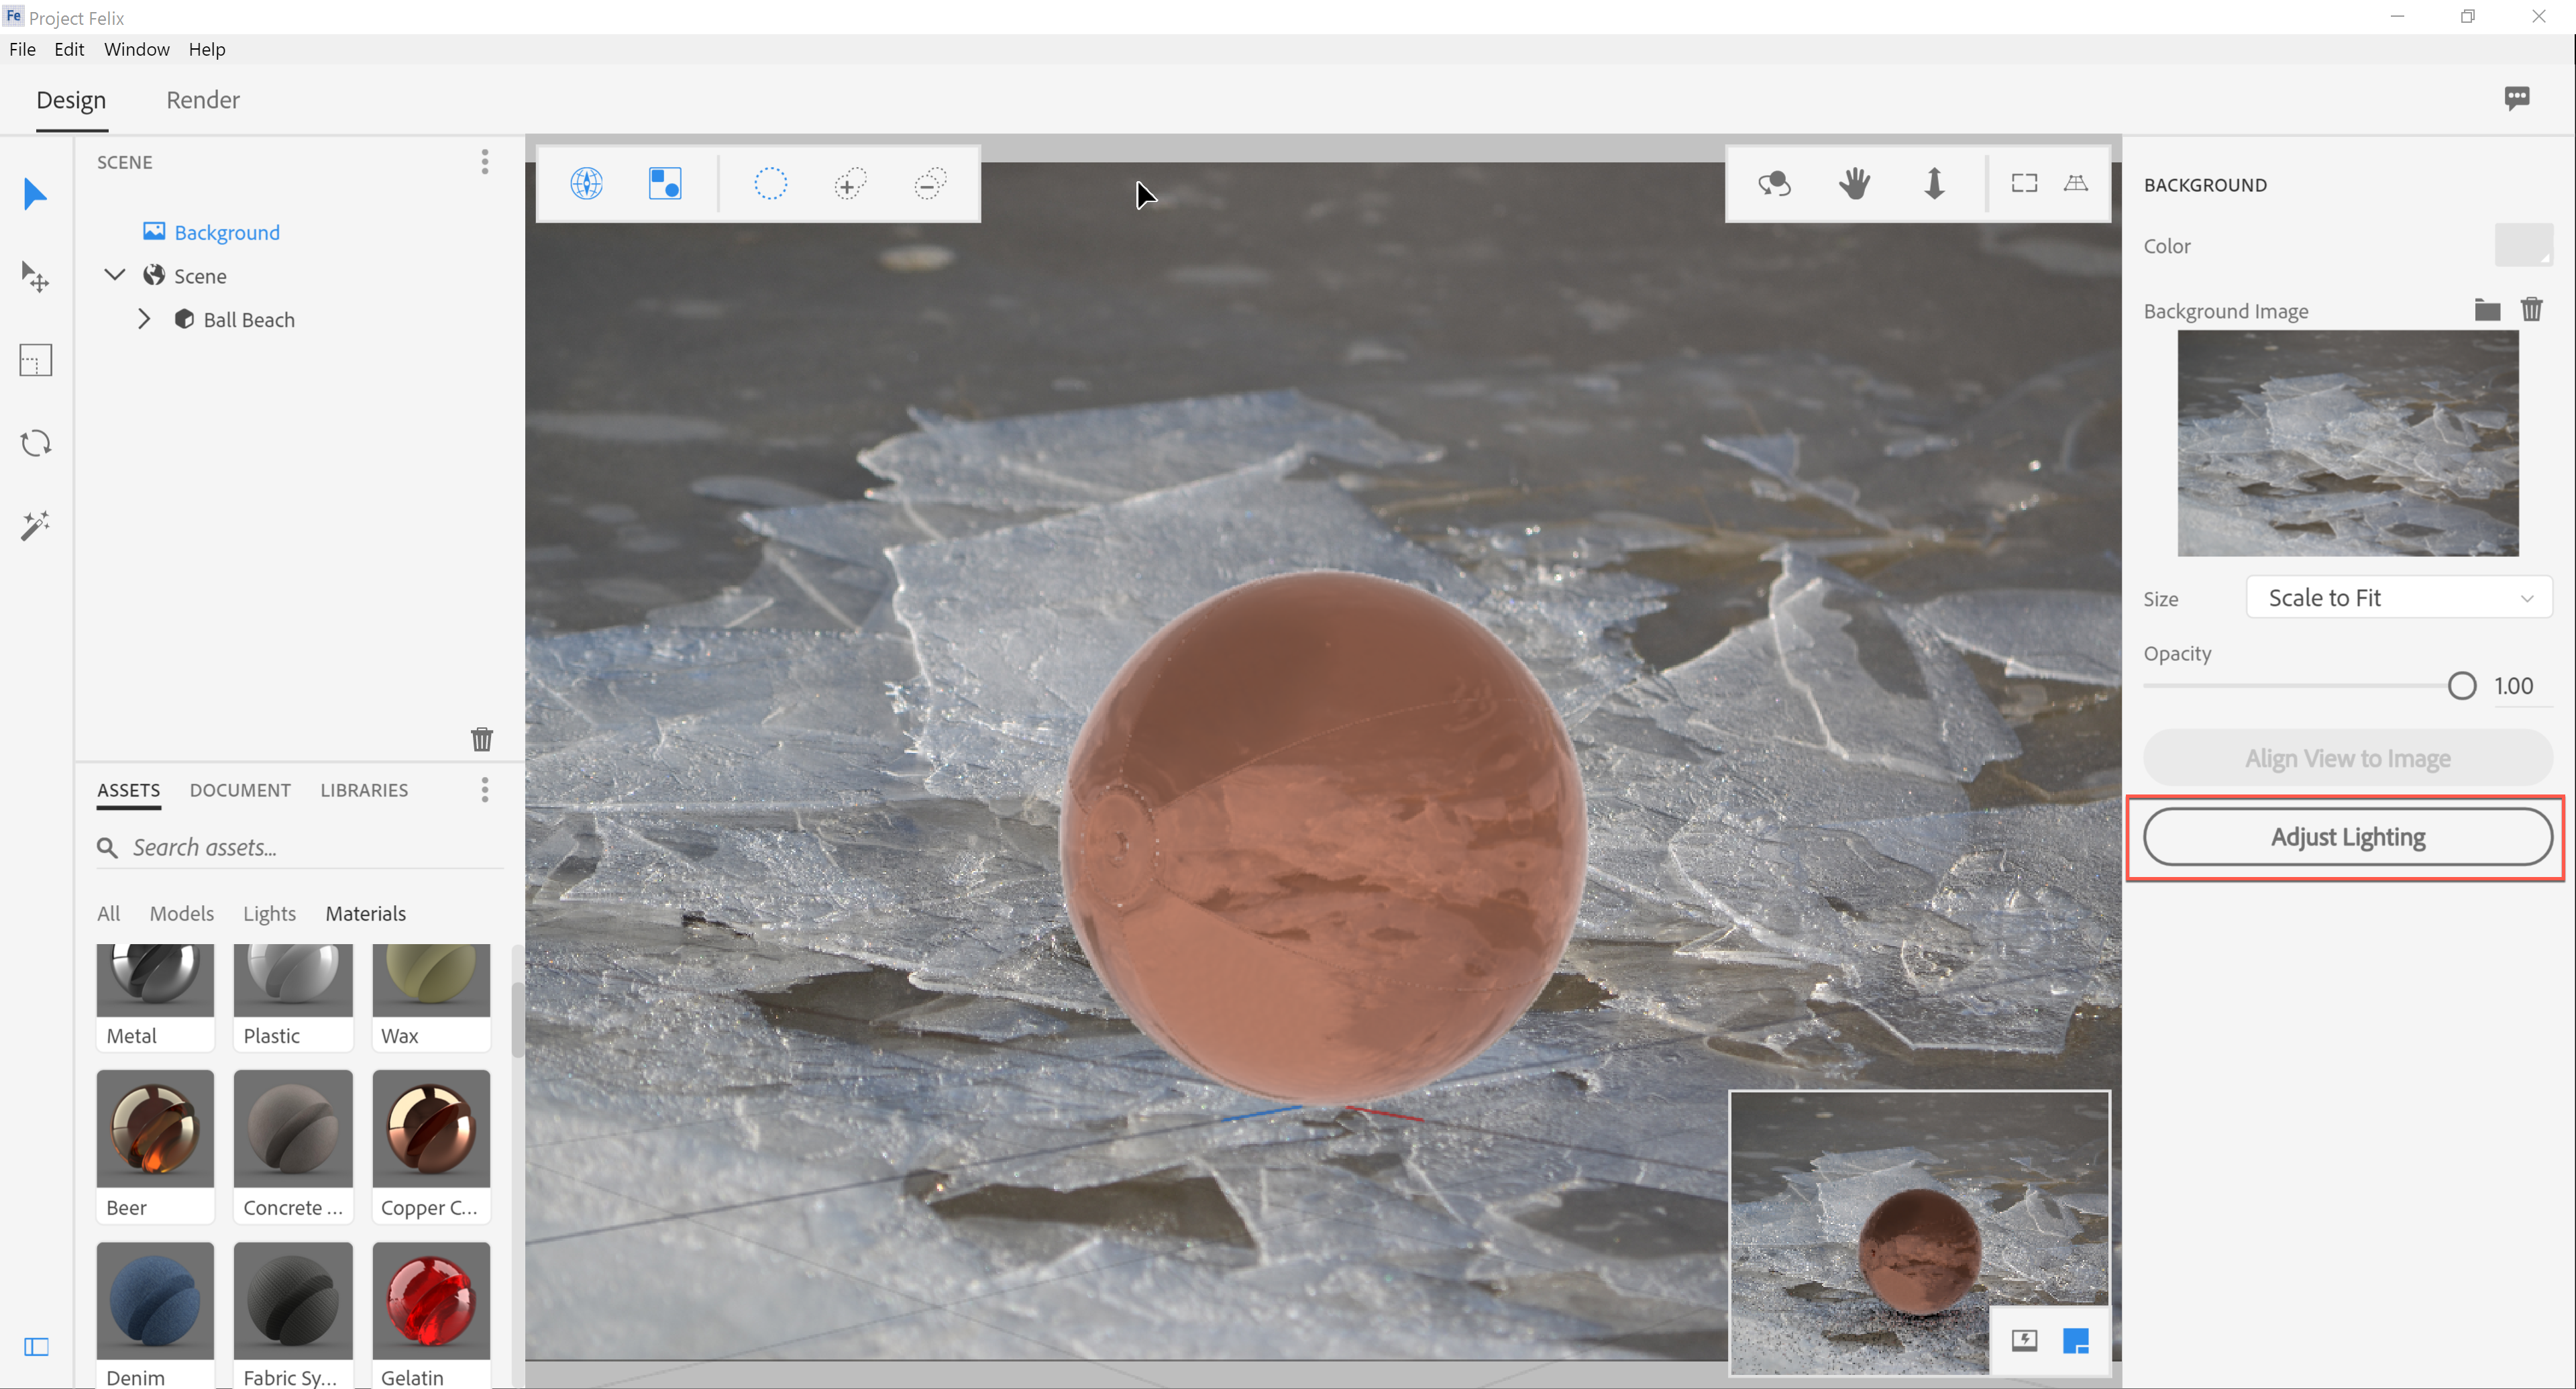Toggle the panel layout icon at bottom left
Screen dimensions: 2576x1389
pos(36,1346)
